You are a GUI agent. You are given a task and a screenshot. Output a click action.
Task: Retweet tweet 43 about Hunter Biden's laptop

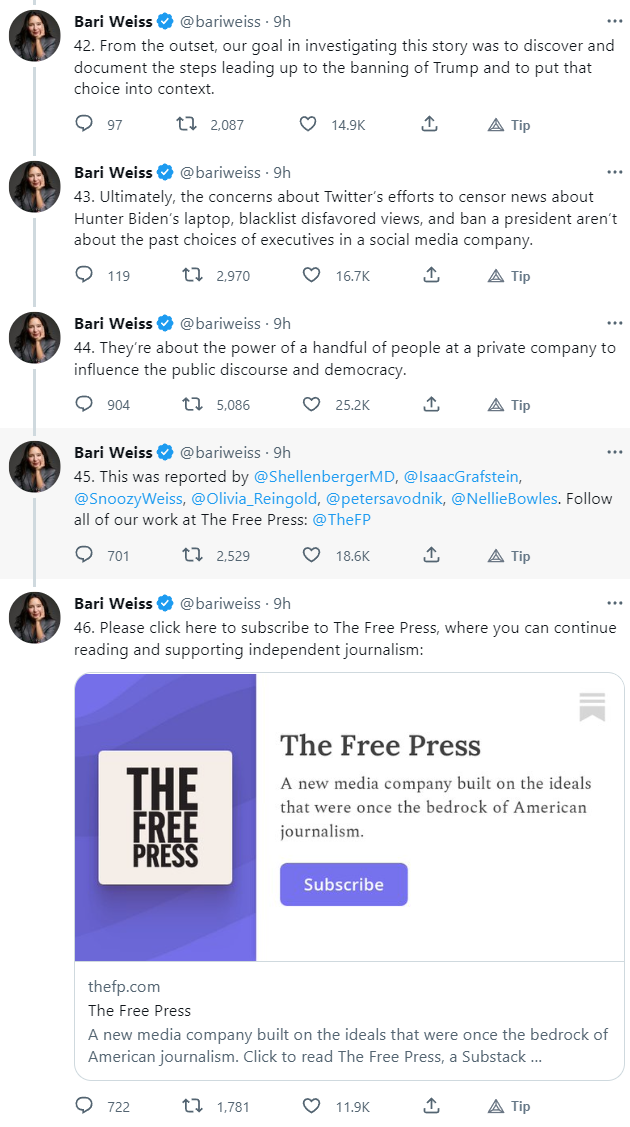coord(186,276)
